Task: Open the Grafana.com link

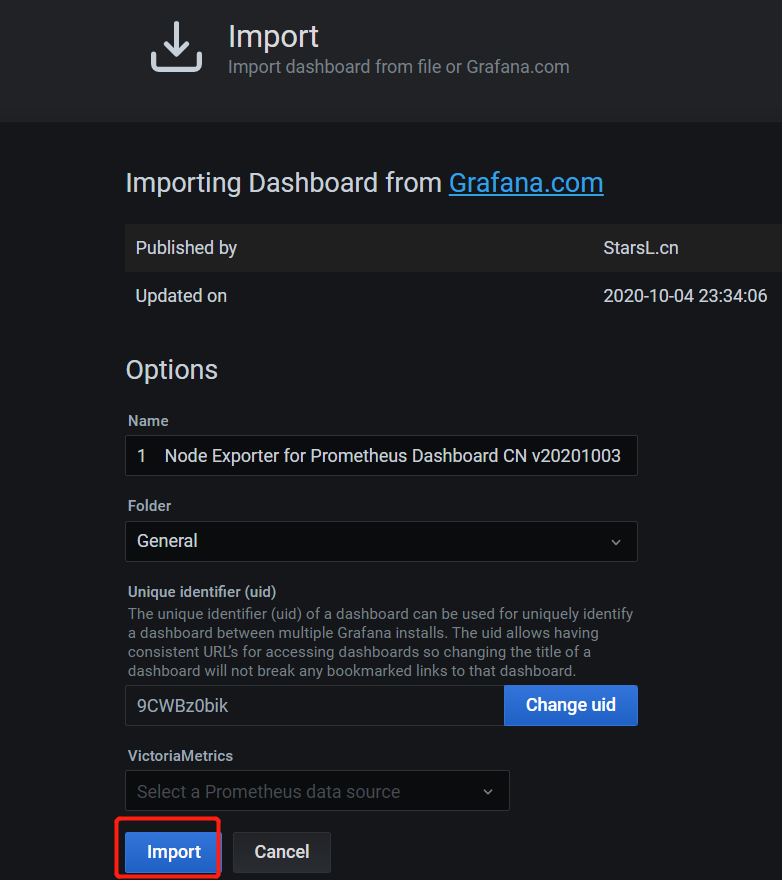Action: click(x=526, y=183)
